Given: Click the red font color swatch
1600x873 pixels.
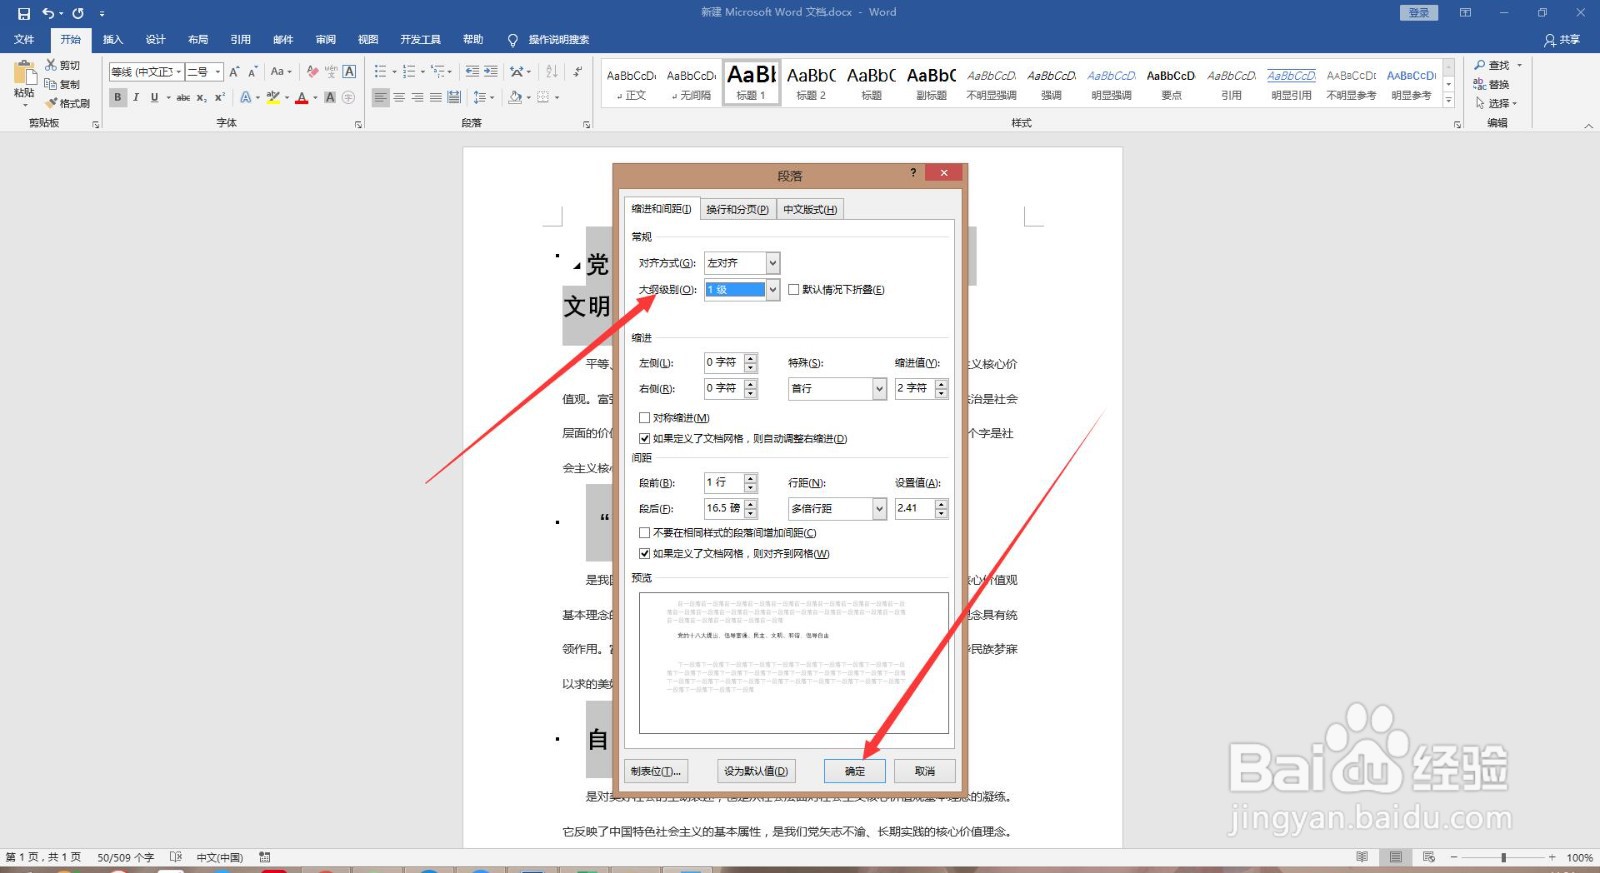Looking at the screenshot, I should [301, 97].
